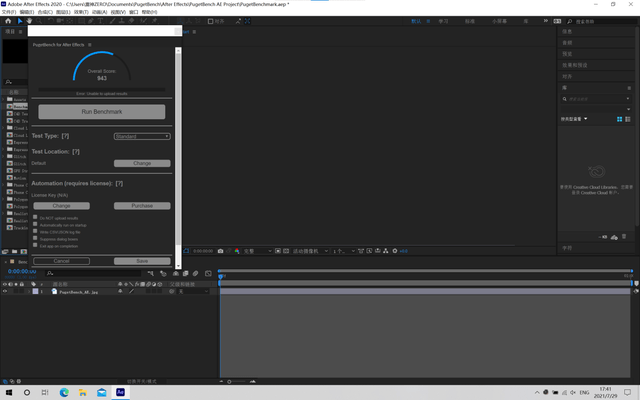This screenshot has width=640, height=400.
Task: Open the Test Type 'Standard' dropdown
Action: (142, 136)
